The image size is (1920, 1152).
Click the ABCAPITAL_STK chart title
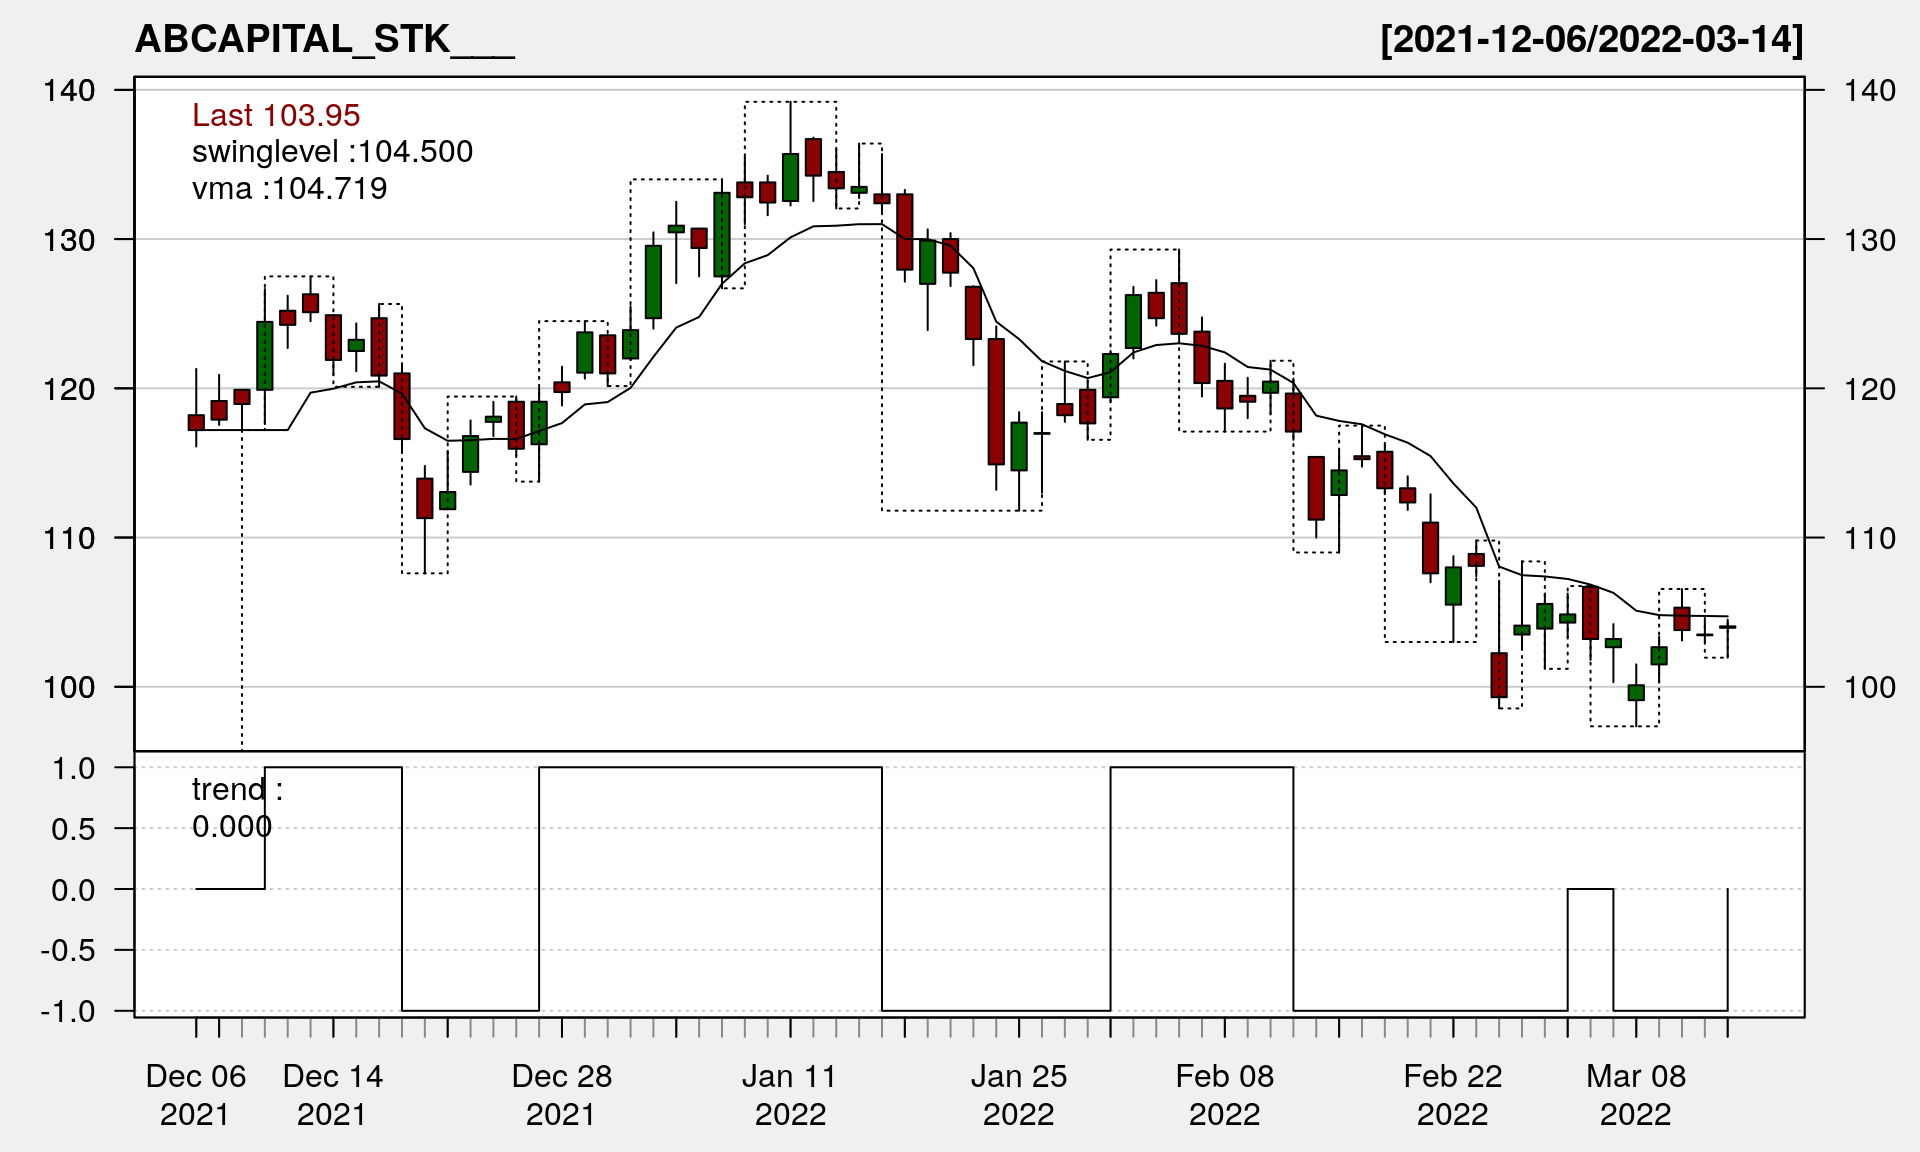[x=324, y=40]
